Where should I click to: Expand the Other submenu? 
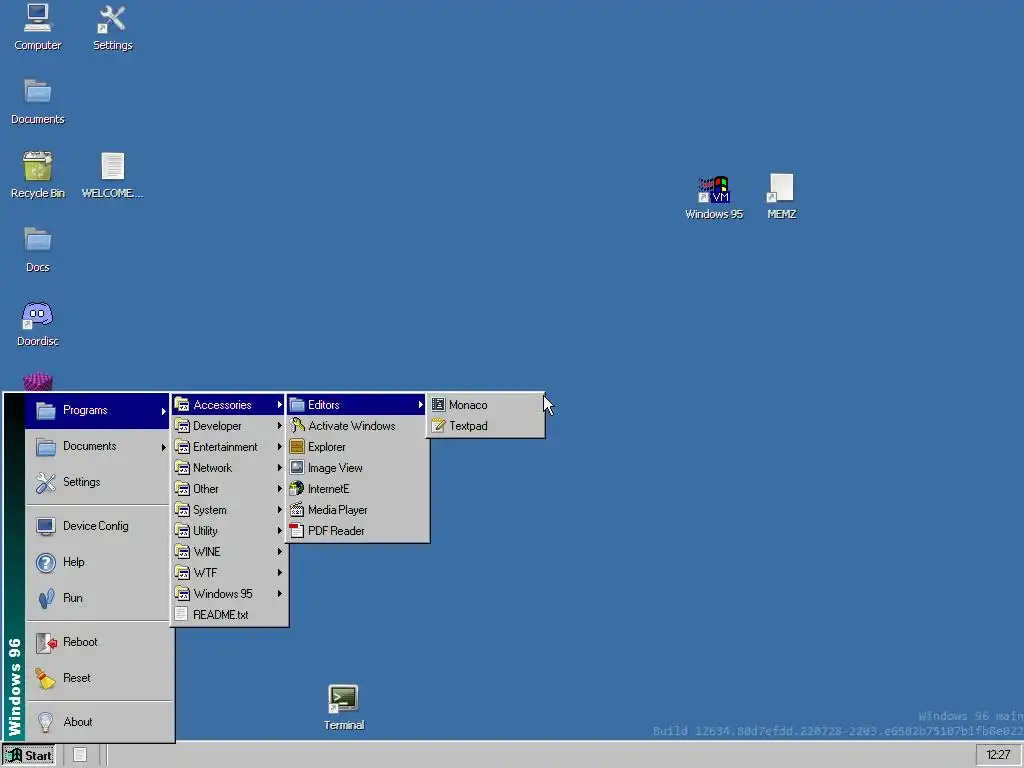click(x=229, y=488)
